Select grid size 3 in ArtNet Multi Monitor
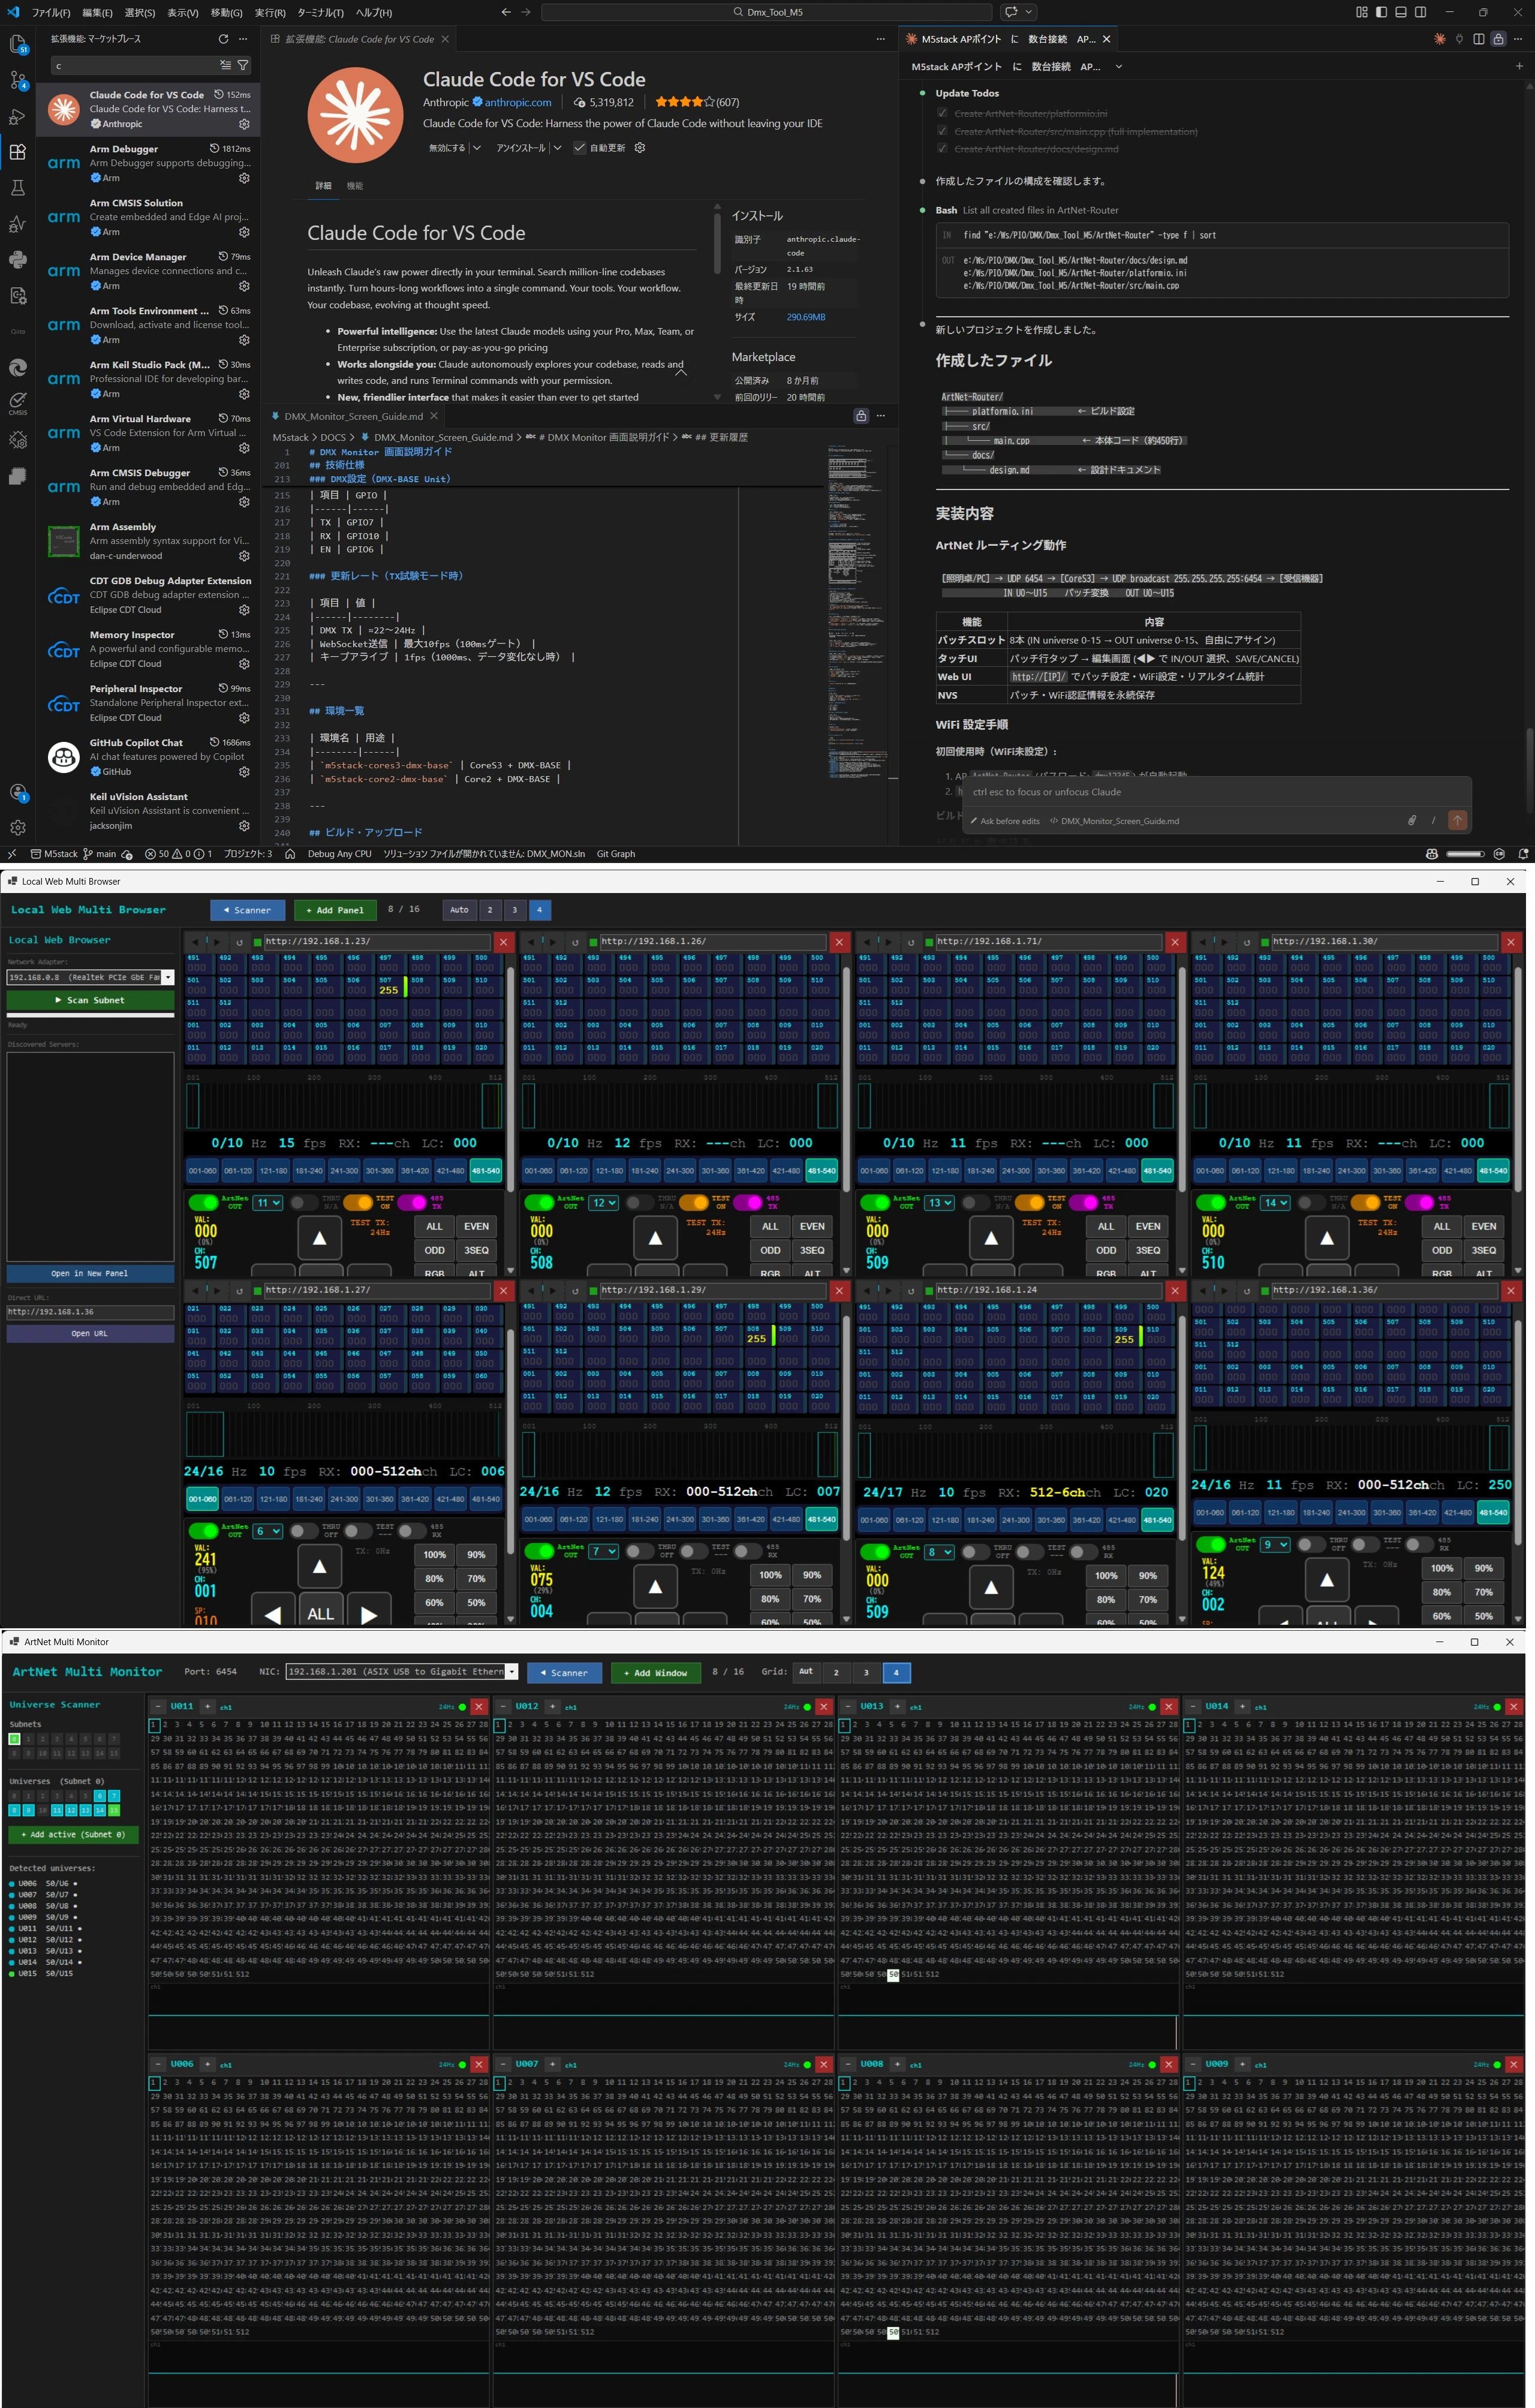1535x2408 pixels. [866, 1672]
